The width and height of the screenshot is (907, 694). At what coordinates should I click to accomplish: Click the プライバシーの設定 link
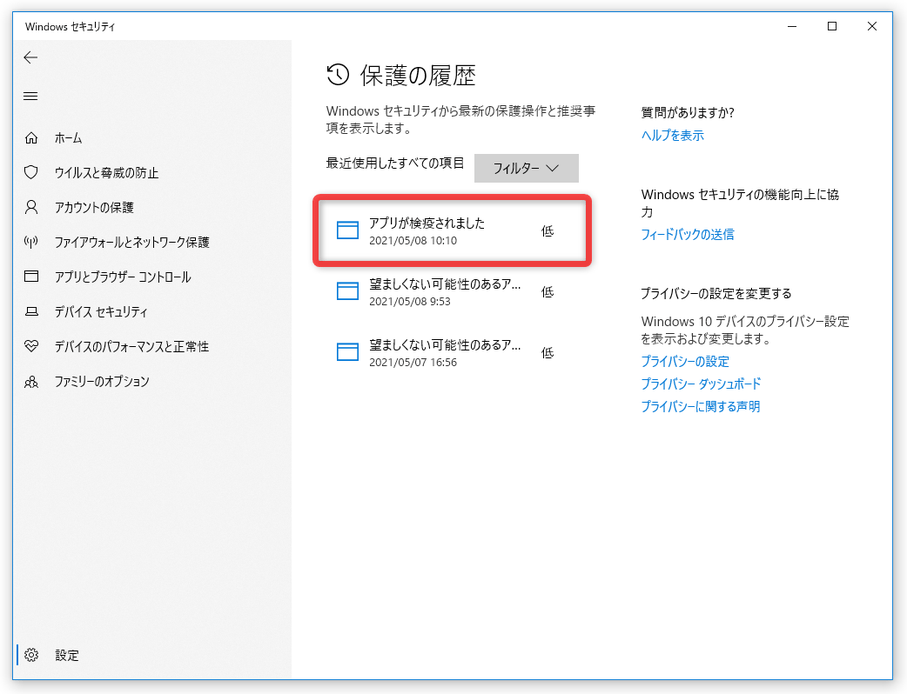coord(685,361)
